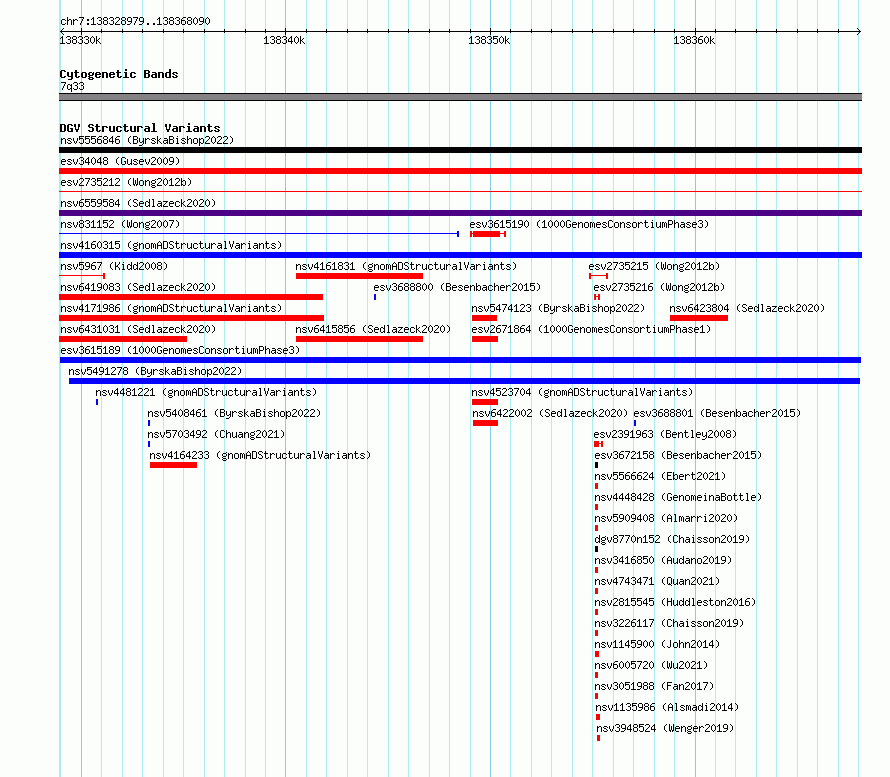
Task: Select the red nsv4164233 variant bar
Action: click(x=173, y=465)
